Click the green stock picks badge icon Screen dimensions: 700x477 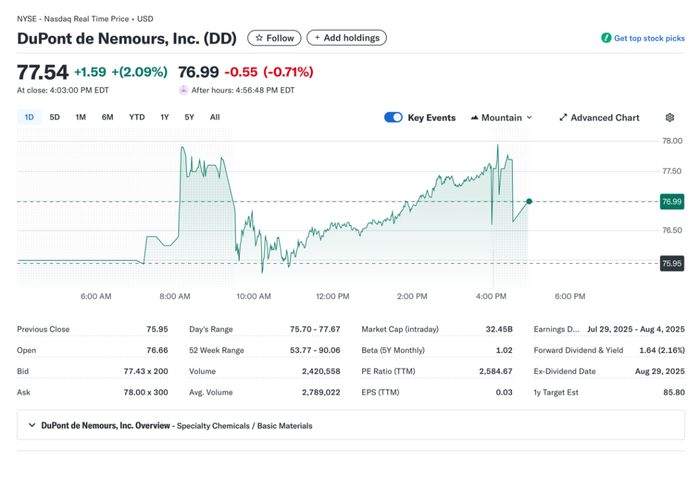coord(606,38)
